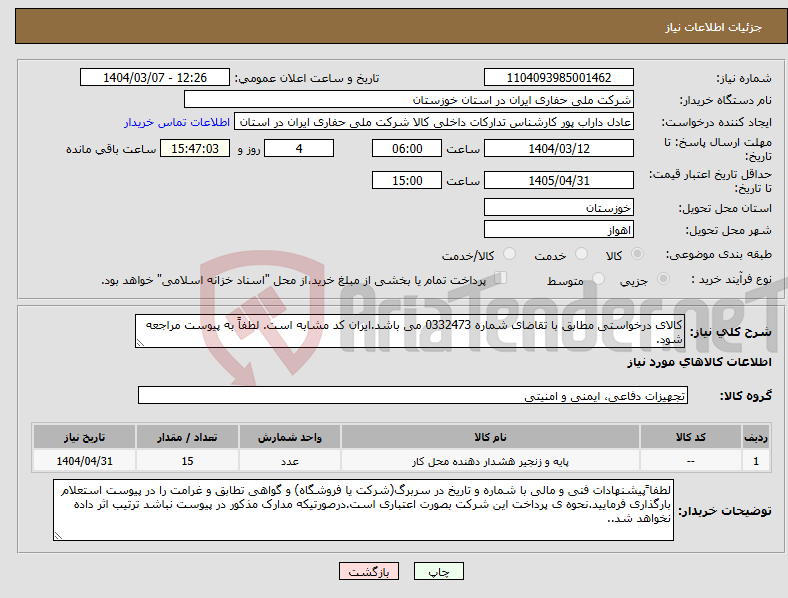Viewport: 788px width, 598px height.
Task: Click the deadline time field 06:00
Action: pyautogui.click(x=407, y=149)
